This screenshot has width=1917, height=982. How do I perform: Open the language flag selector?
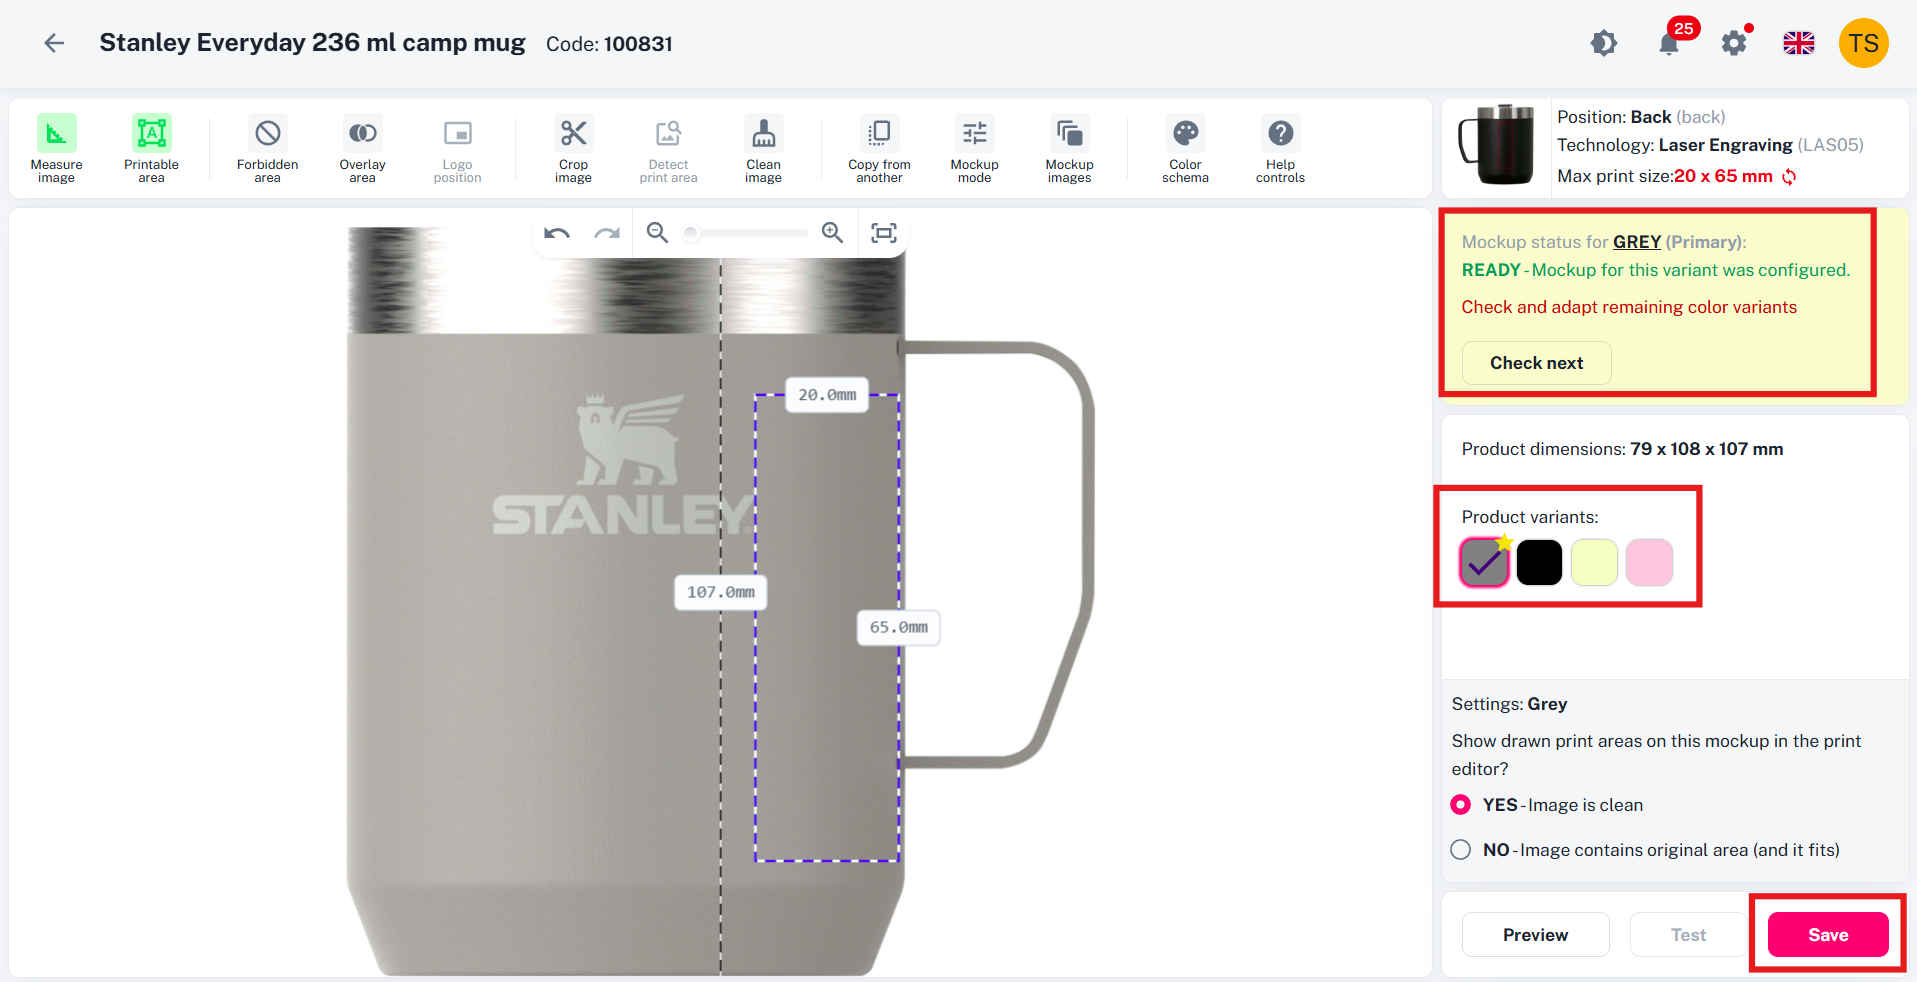(x=1799, y=43)
